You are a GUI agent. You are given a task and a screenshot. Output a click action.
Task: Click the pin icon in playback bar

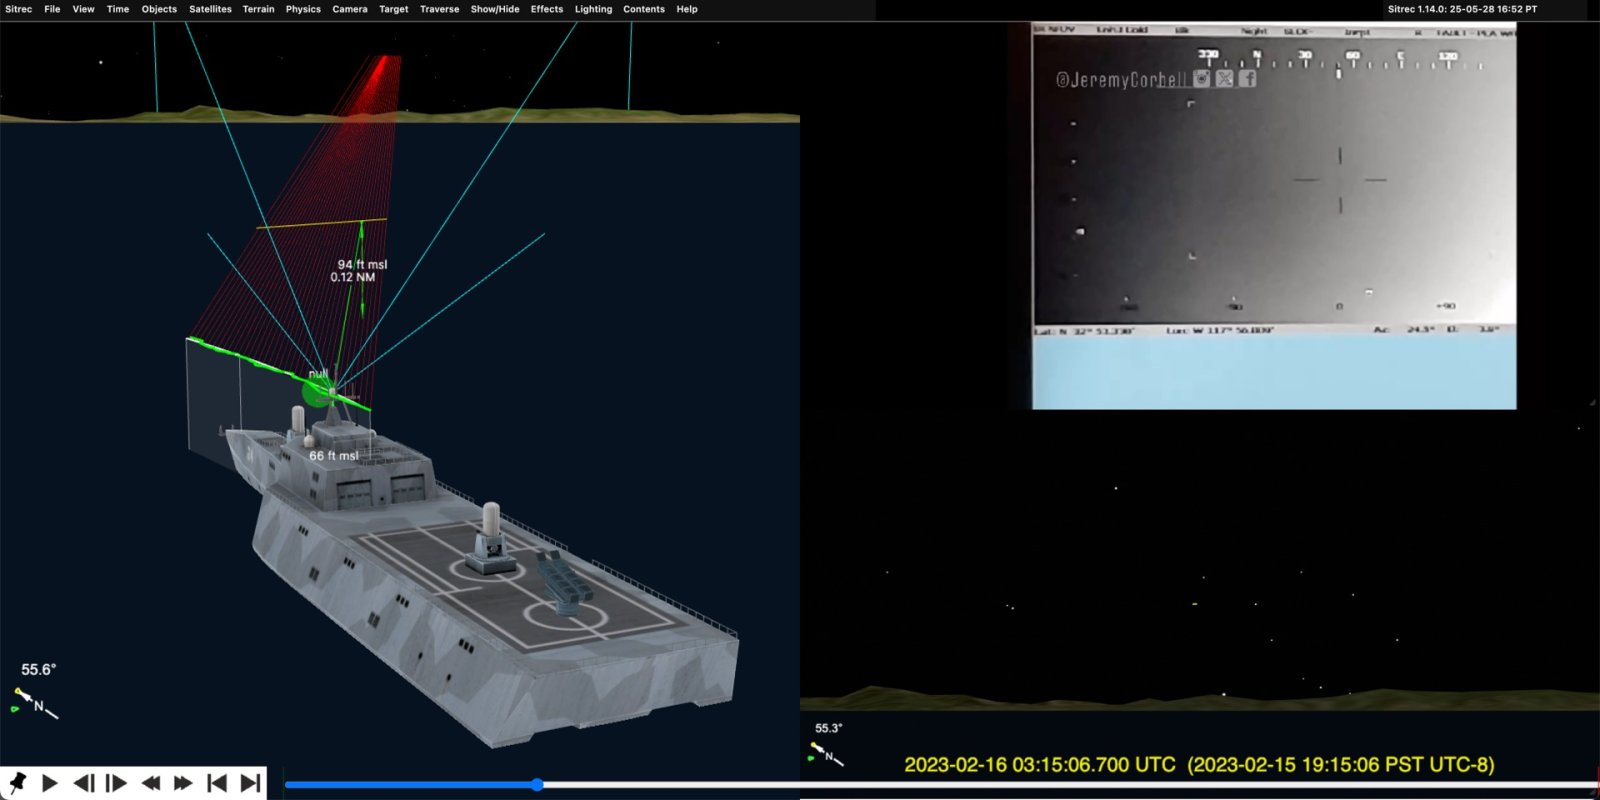[17, 783]
